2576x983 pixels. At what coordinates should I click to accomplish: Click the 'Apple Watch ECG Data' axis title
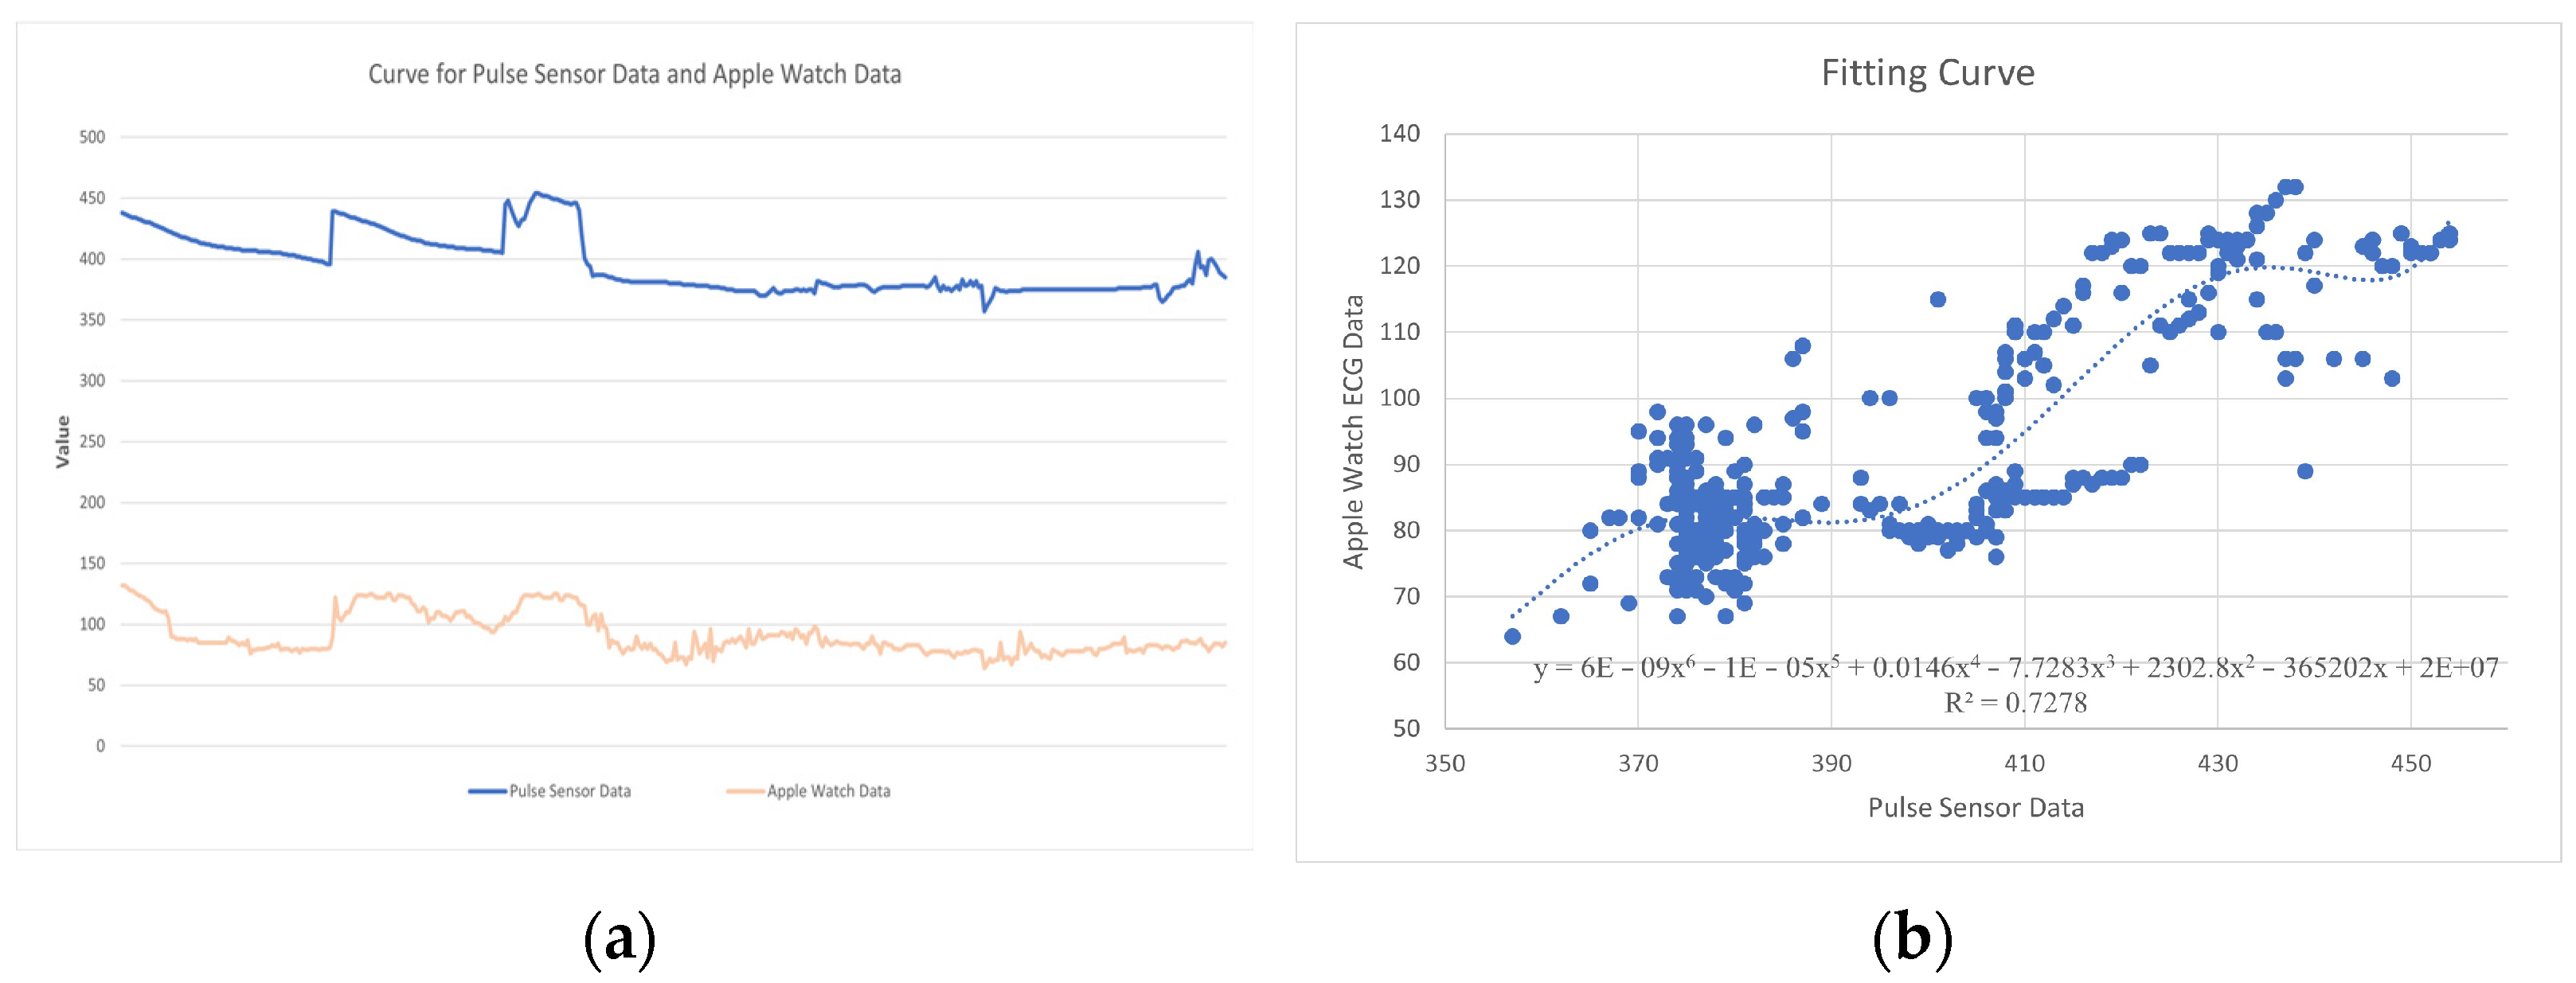1353,432
